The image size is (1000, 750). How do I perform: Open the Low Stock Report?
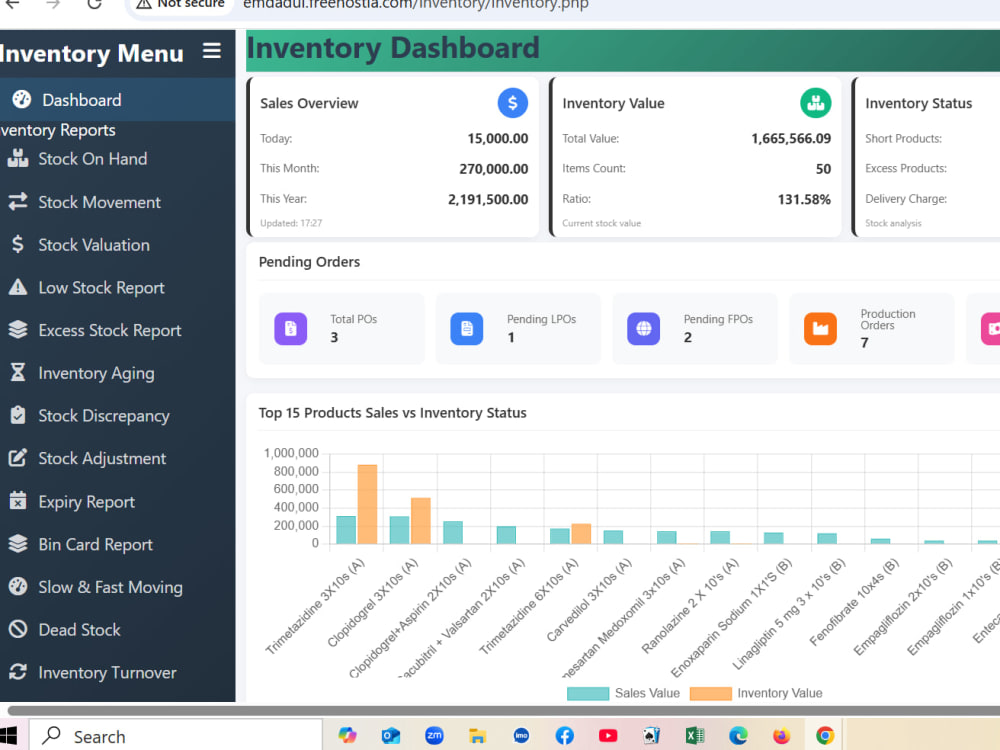[101, 288]
